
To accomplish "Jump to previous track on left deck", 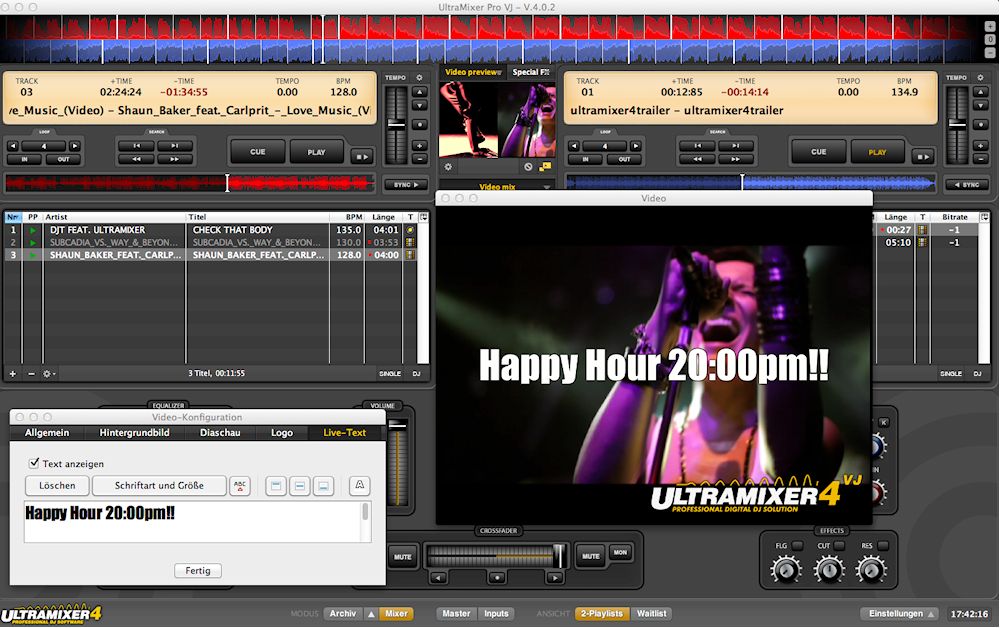I will tap(136, 146).
